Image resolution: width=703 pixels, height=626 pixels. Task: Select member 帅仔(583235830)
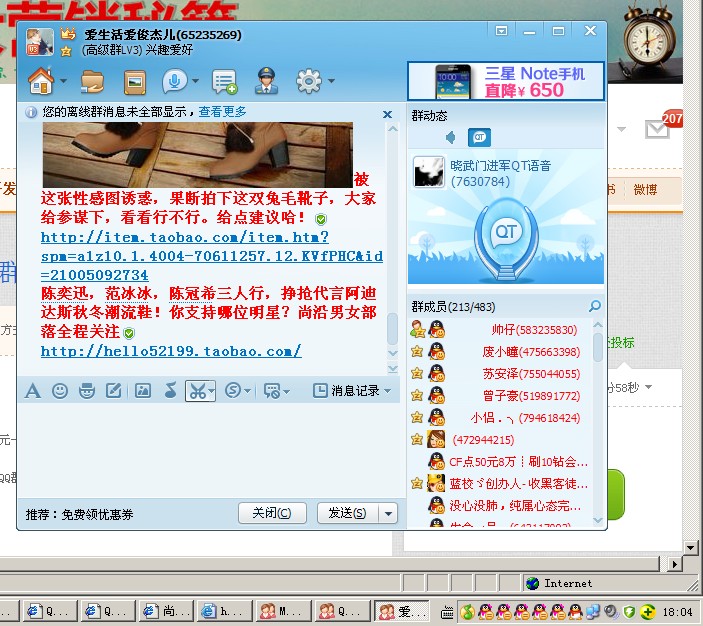(x=500, y=330)
